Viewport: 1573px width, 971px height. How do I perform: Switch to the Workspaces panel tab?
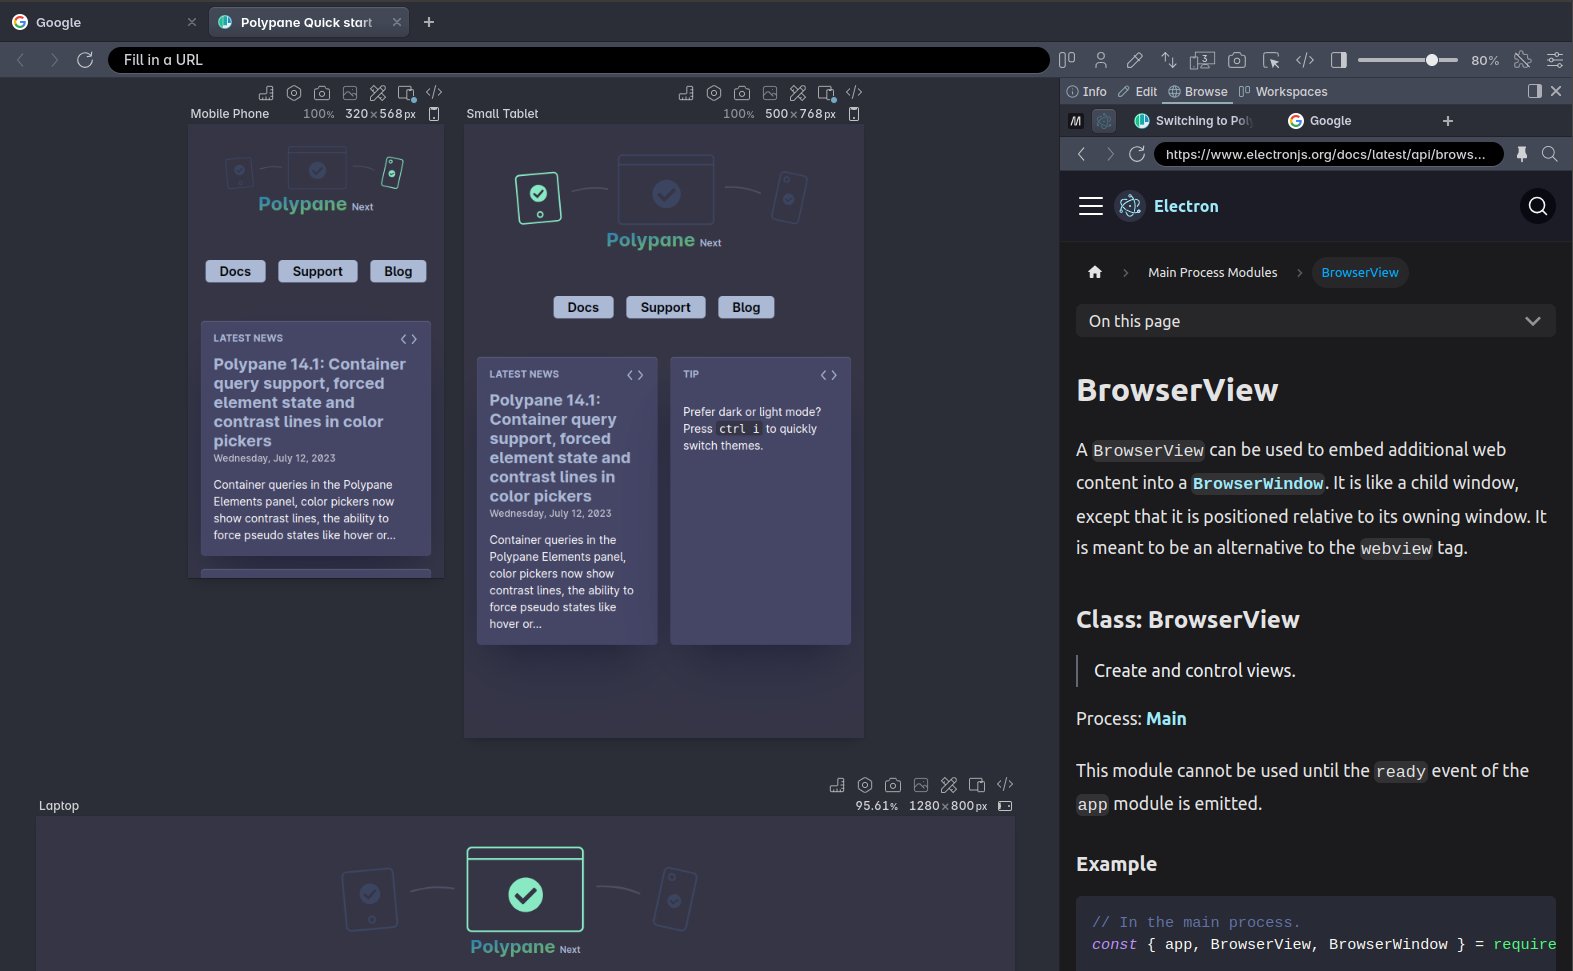click(1283, 91)
